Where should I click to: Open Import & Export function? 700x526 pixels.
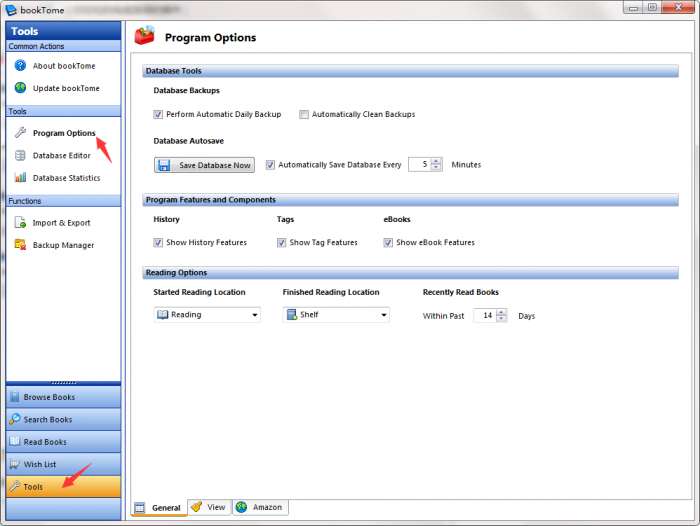[x=61, y=223]
